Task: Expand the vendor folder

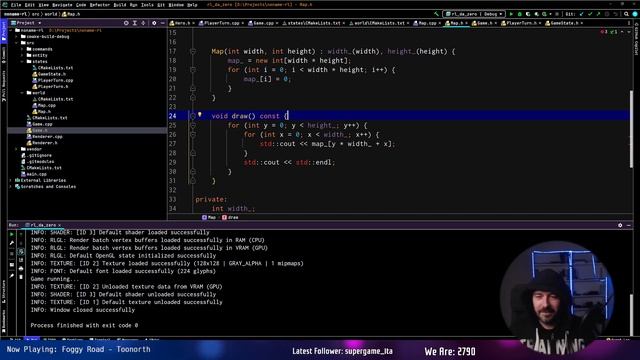Action: [x=17, y=149]
